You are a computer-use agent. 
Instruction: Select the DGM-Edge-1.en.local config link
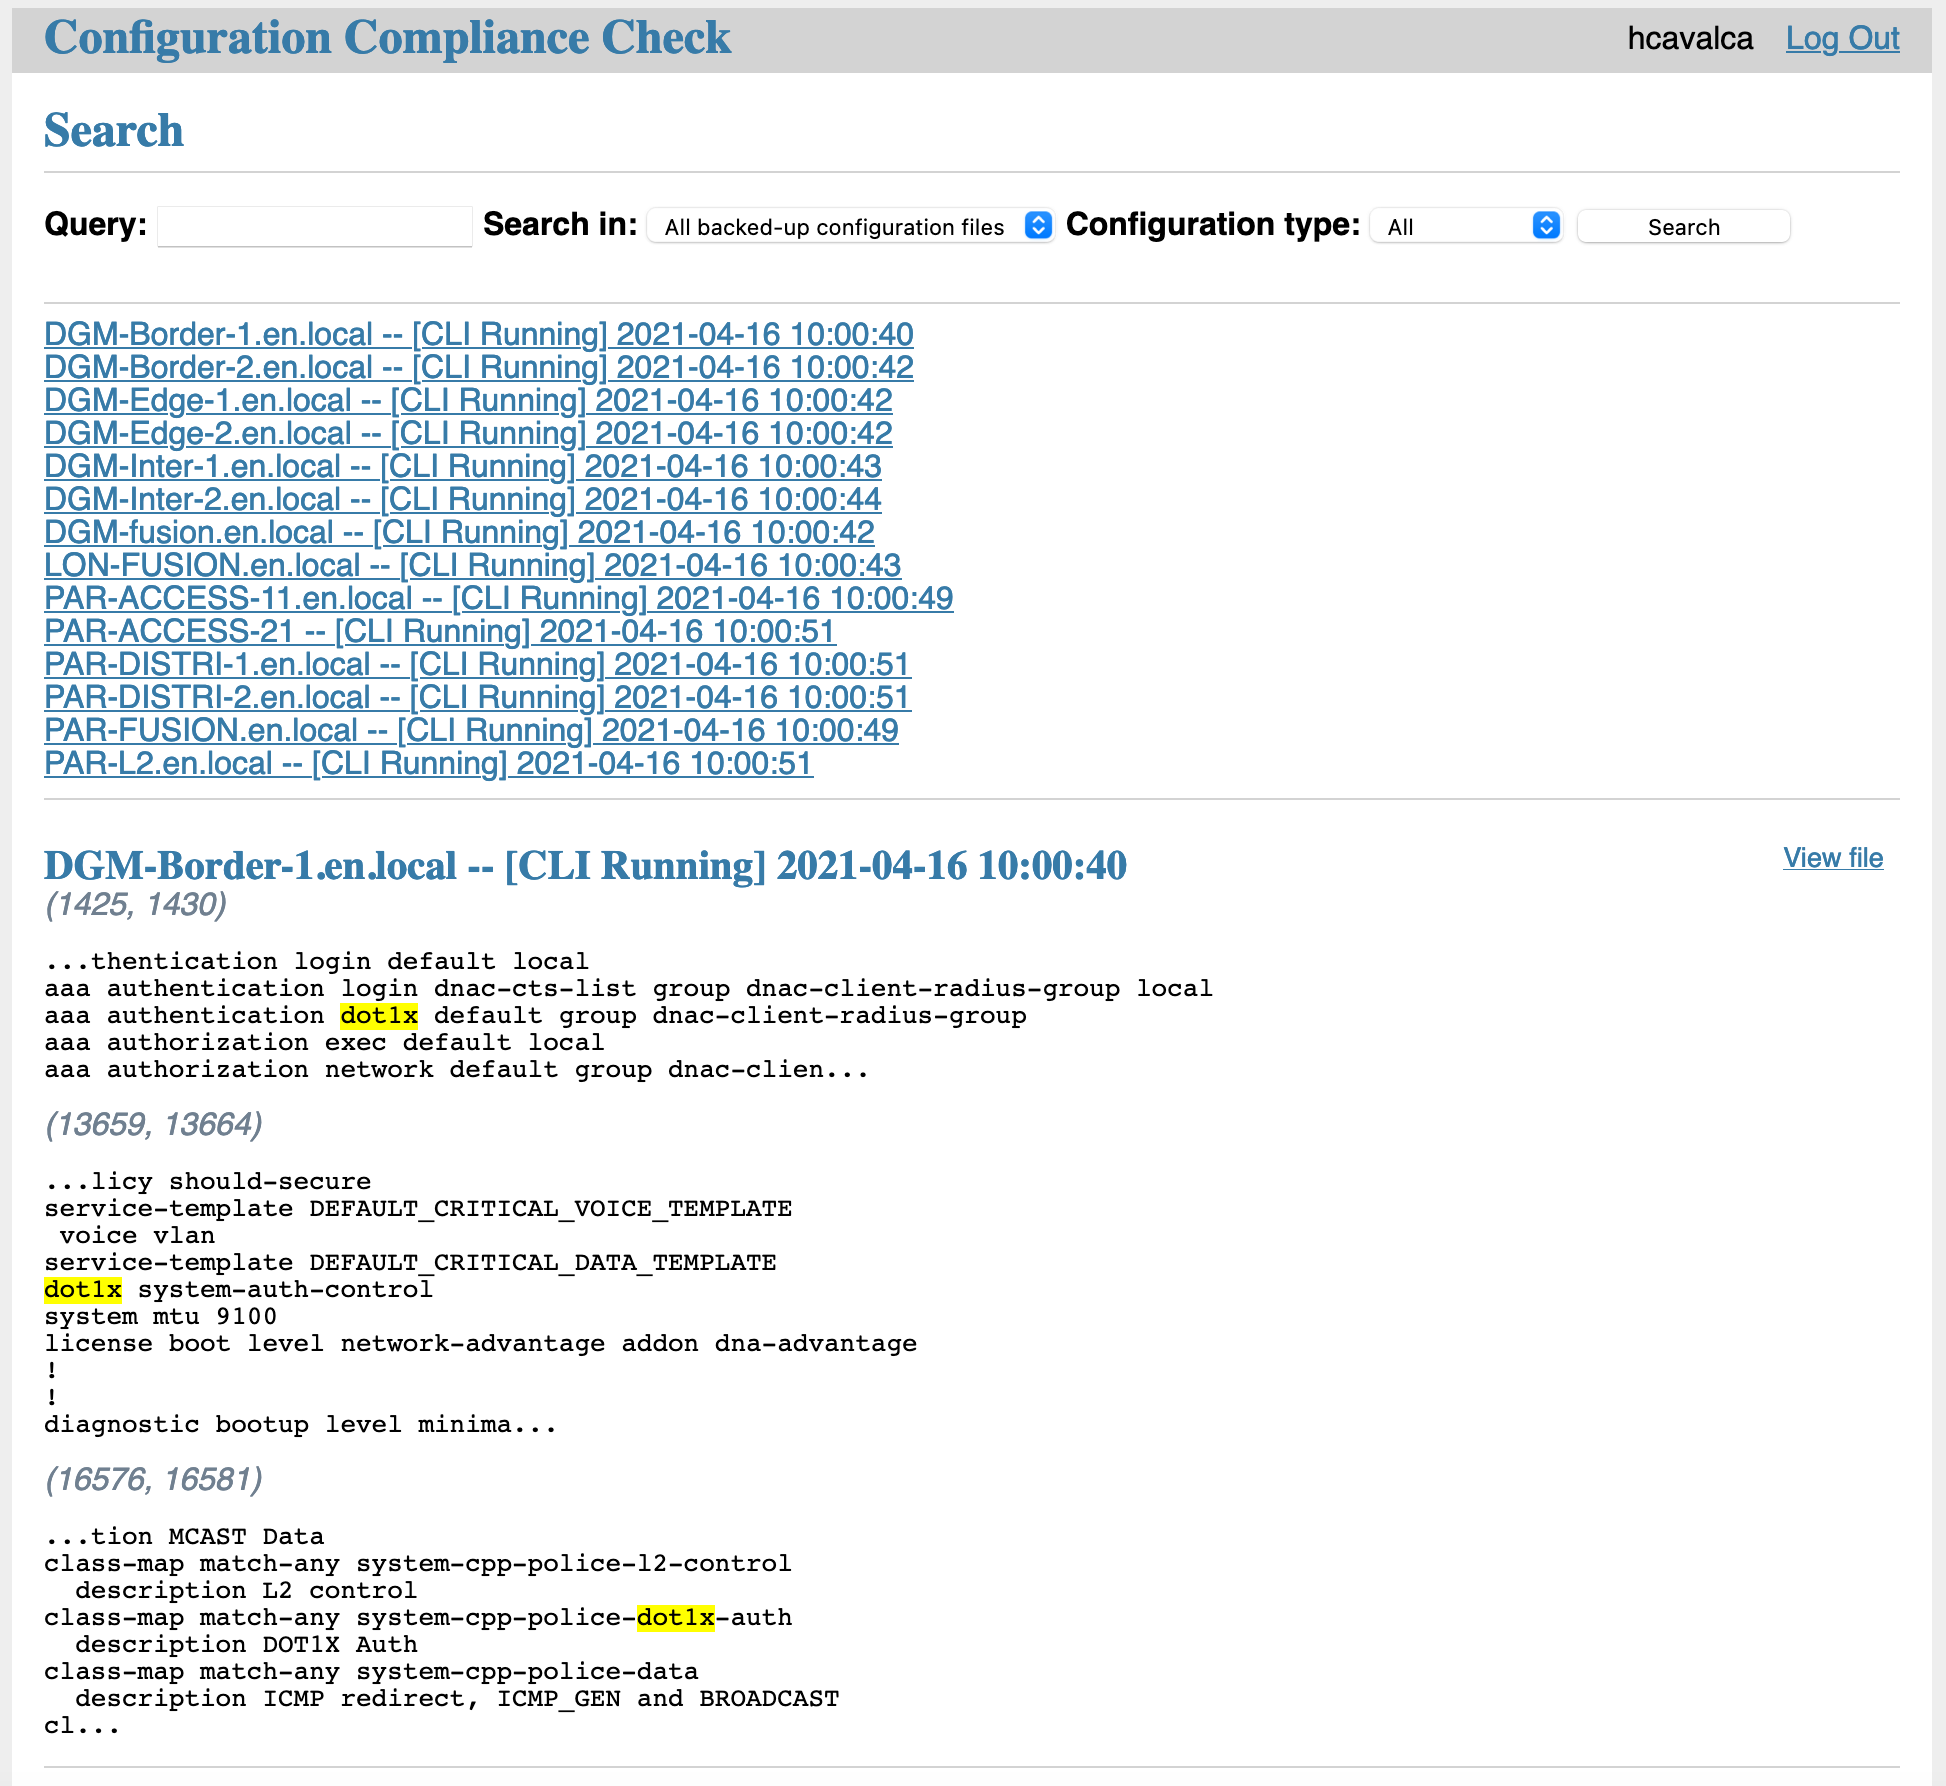[468, 400]
